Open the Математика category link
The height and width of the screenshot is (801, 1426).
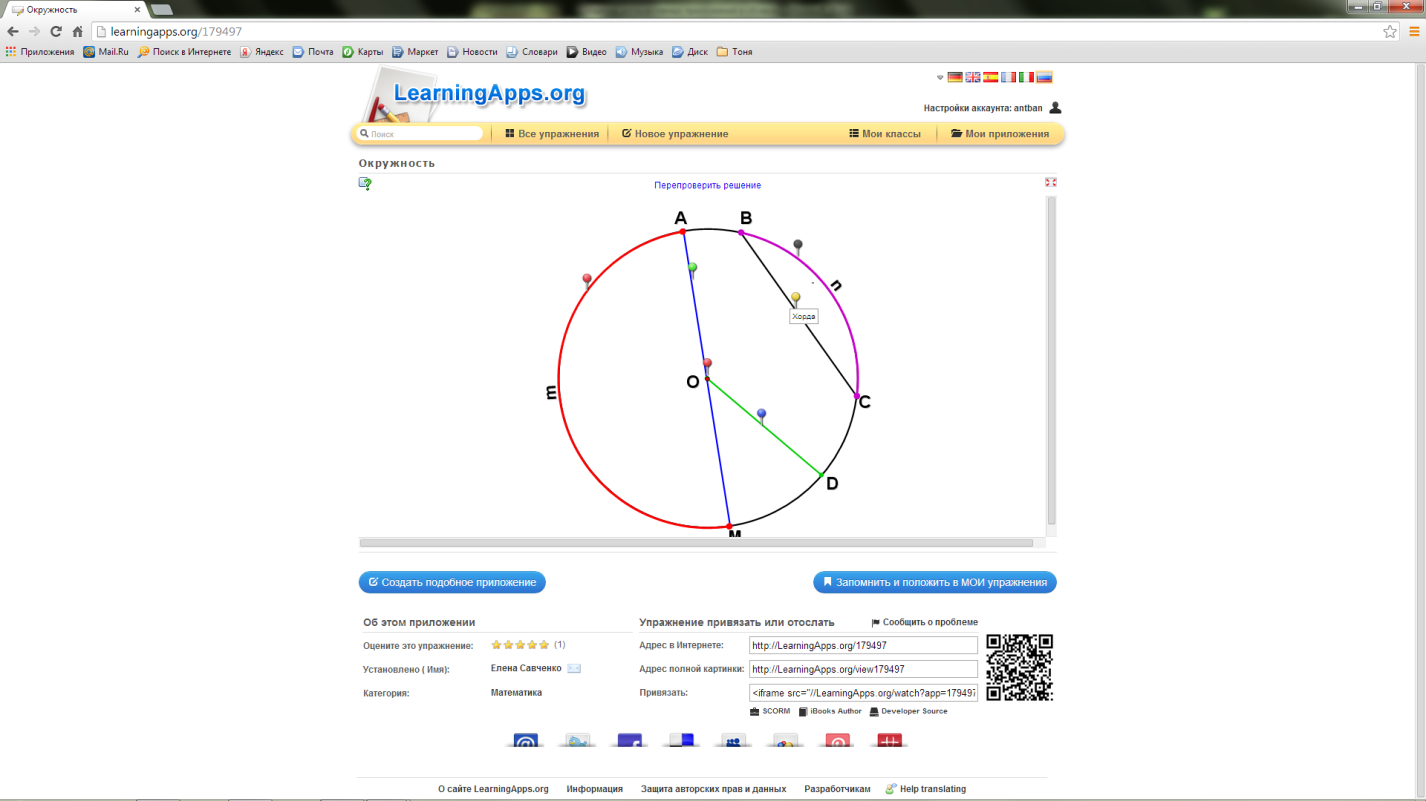(x=516, y=692)
